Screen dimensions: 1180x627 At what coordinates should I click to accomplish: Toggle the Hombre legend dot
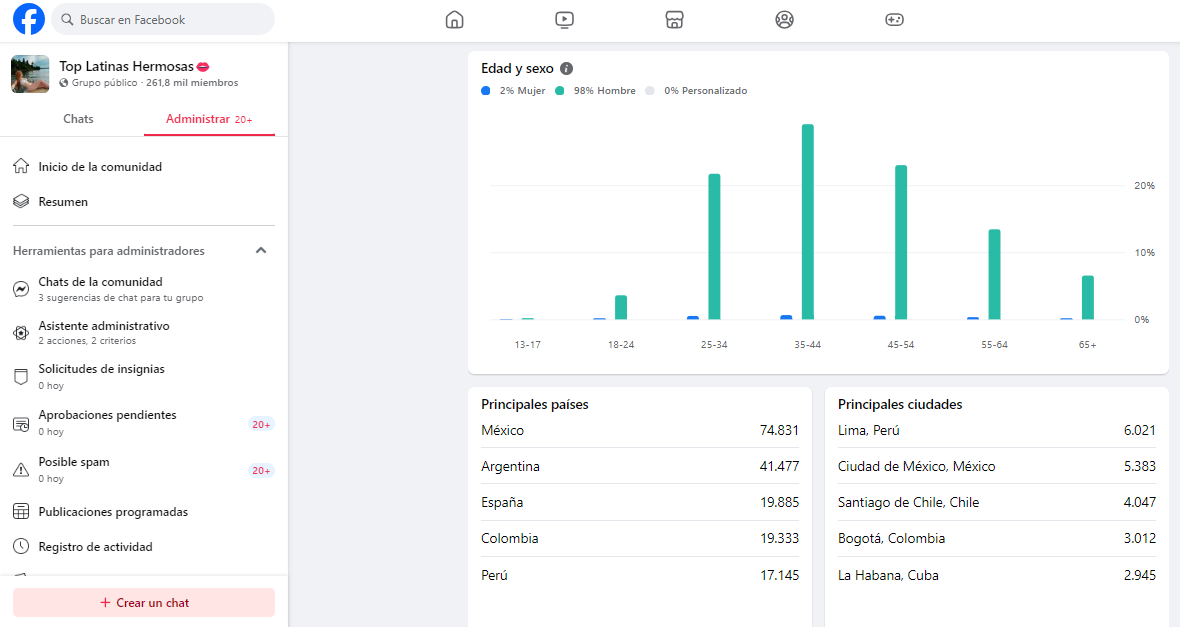(560, 90)
